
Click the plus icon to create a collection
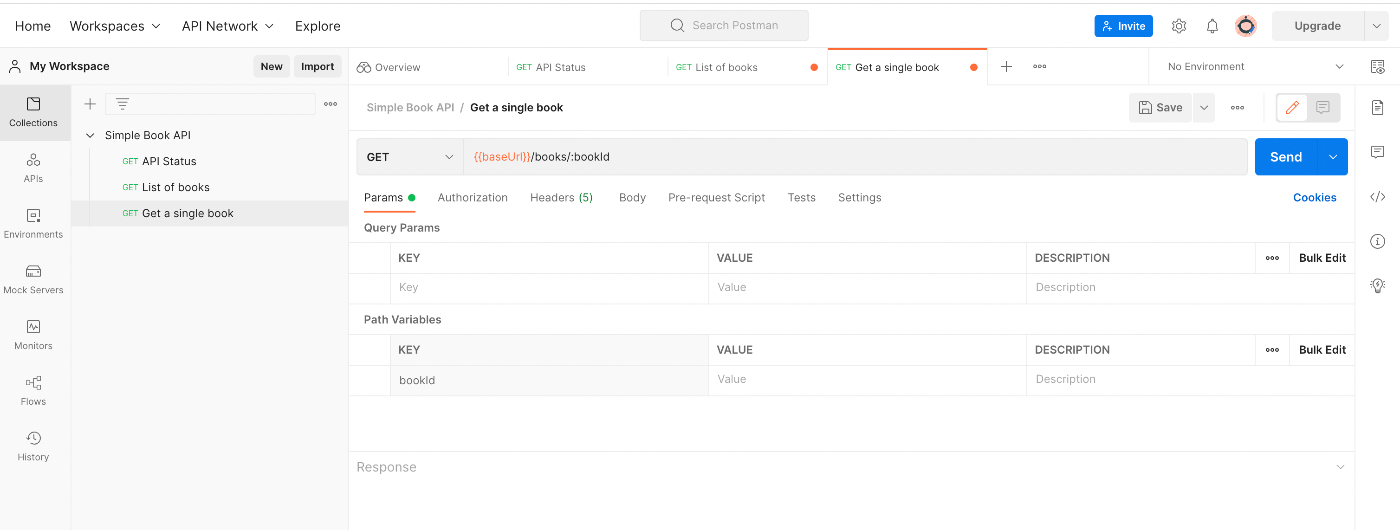90,103
